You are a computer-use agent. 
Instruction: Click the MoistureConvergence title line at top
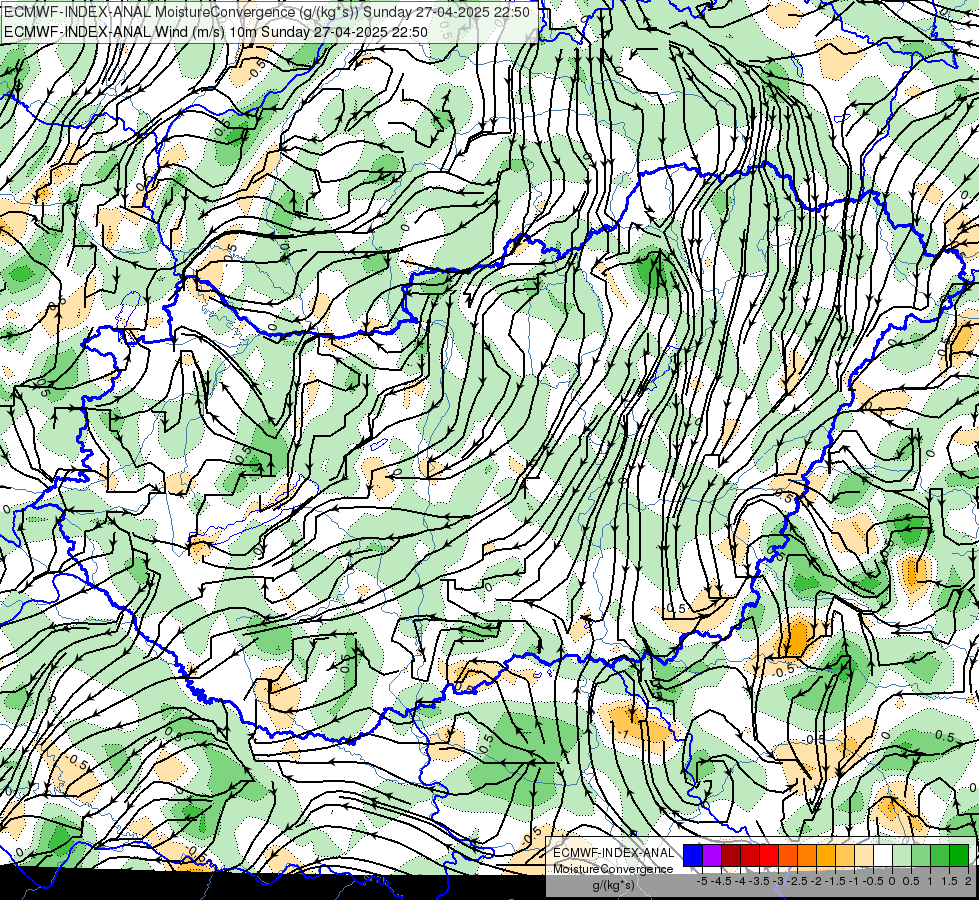267,12
